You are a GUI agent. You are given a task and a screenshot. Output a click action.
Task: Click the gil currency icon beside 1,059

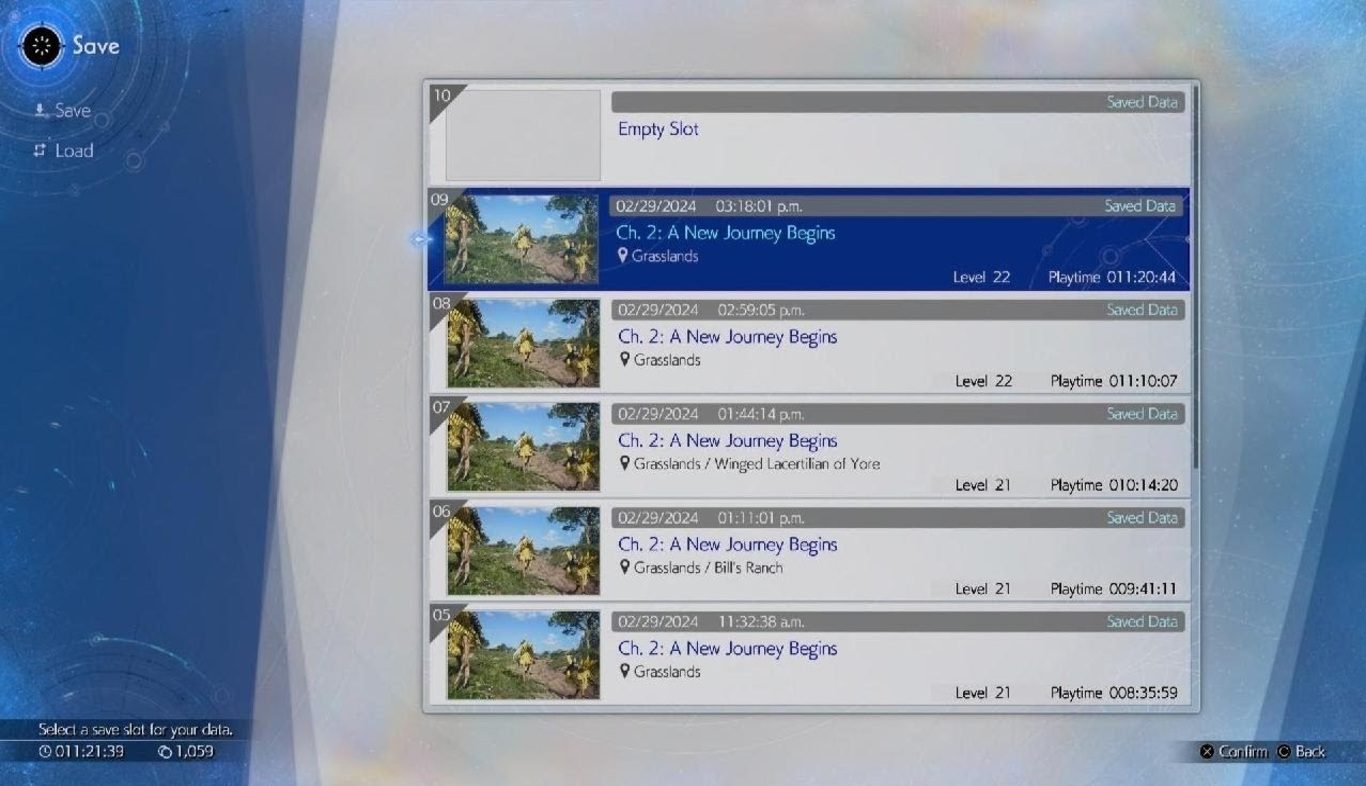[165, 752]
